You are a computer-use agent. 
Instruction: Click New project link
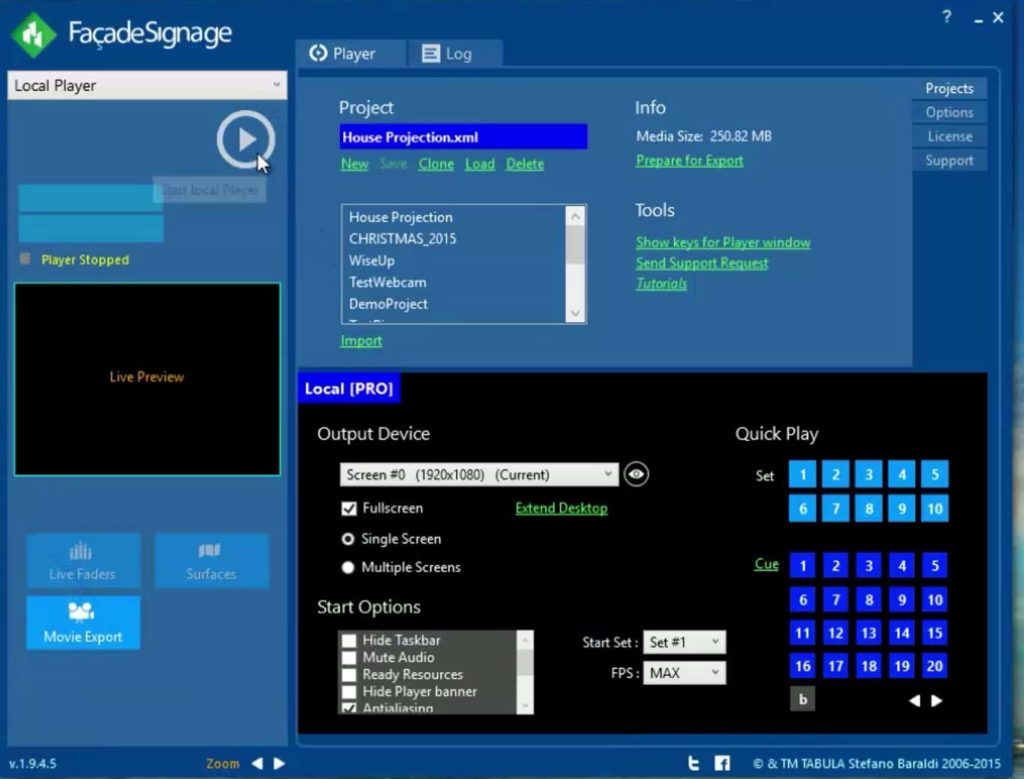coord(355,164)
